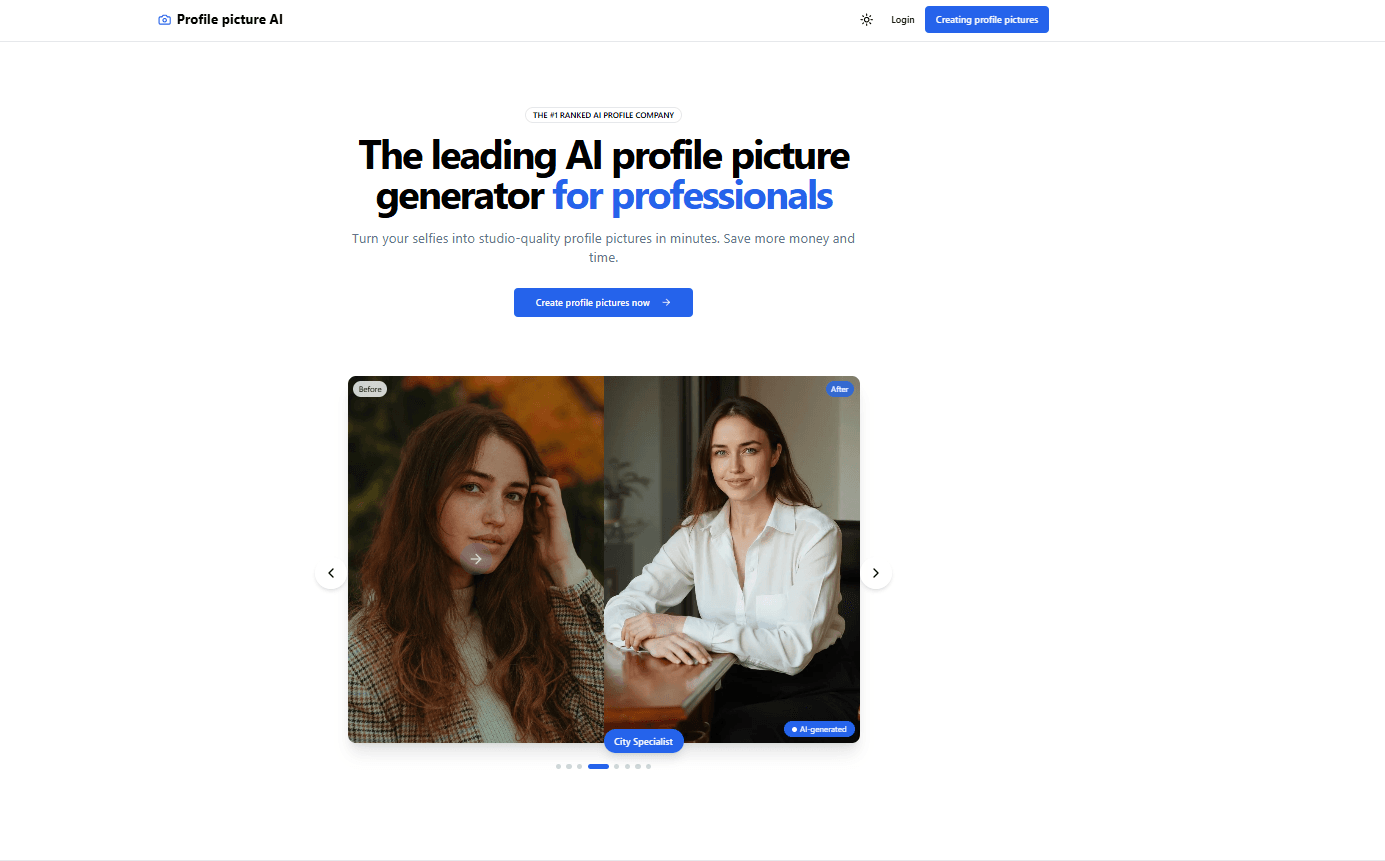Click the camera logo icon
1385x861 pixels.
point(165,20)
